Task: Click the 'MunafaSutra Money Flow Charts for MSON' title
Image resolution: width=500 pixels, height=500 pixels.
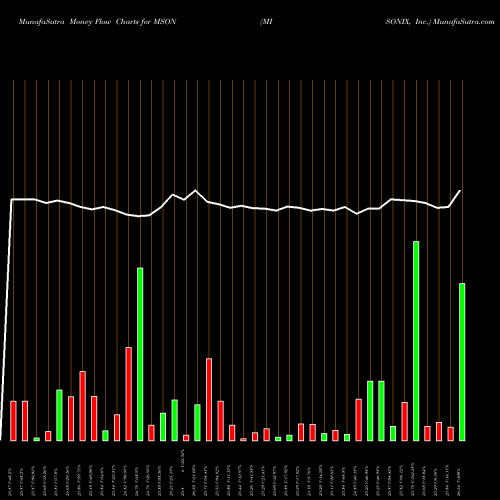Action: coord(97,22)
